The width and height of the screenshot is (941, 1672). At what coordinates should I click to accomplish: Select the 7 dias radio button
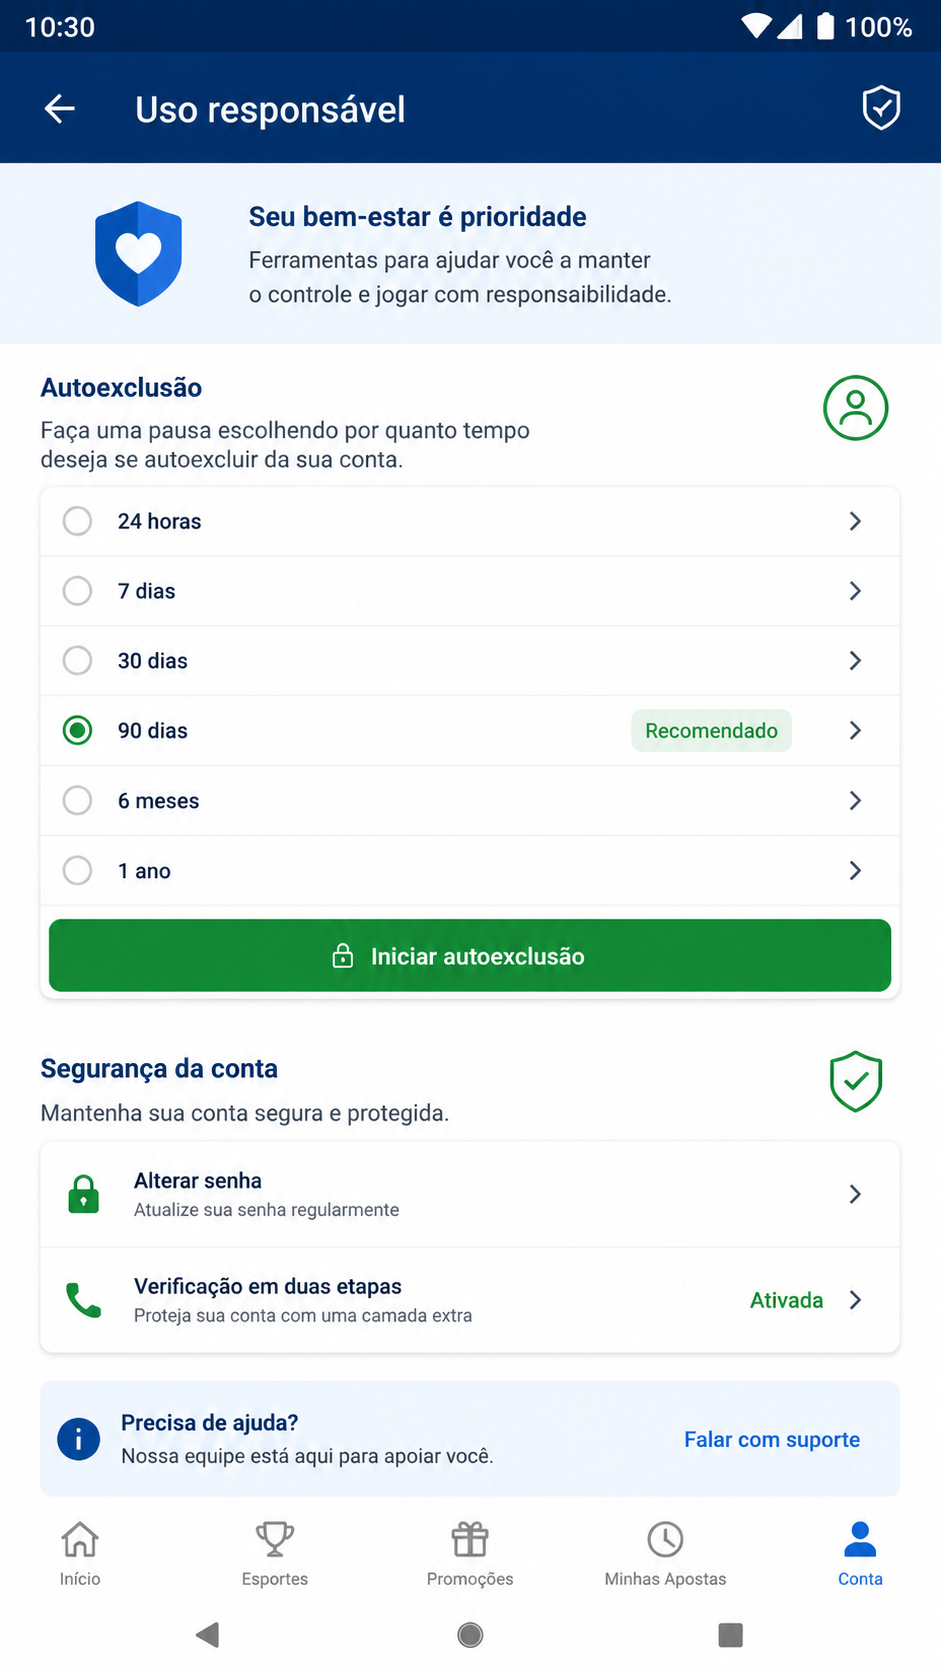coord(77,591)
